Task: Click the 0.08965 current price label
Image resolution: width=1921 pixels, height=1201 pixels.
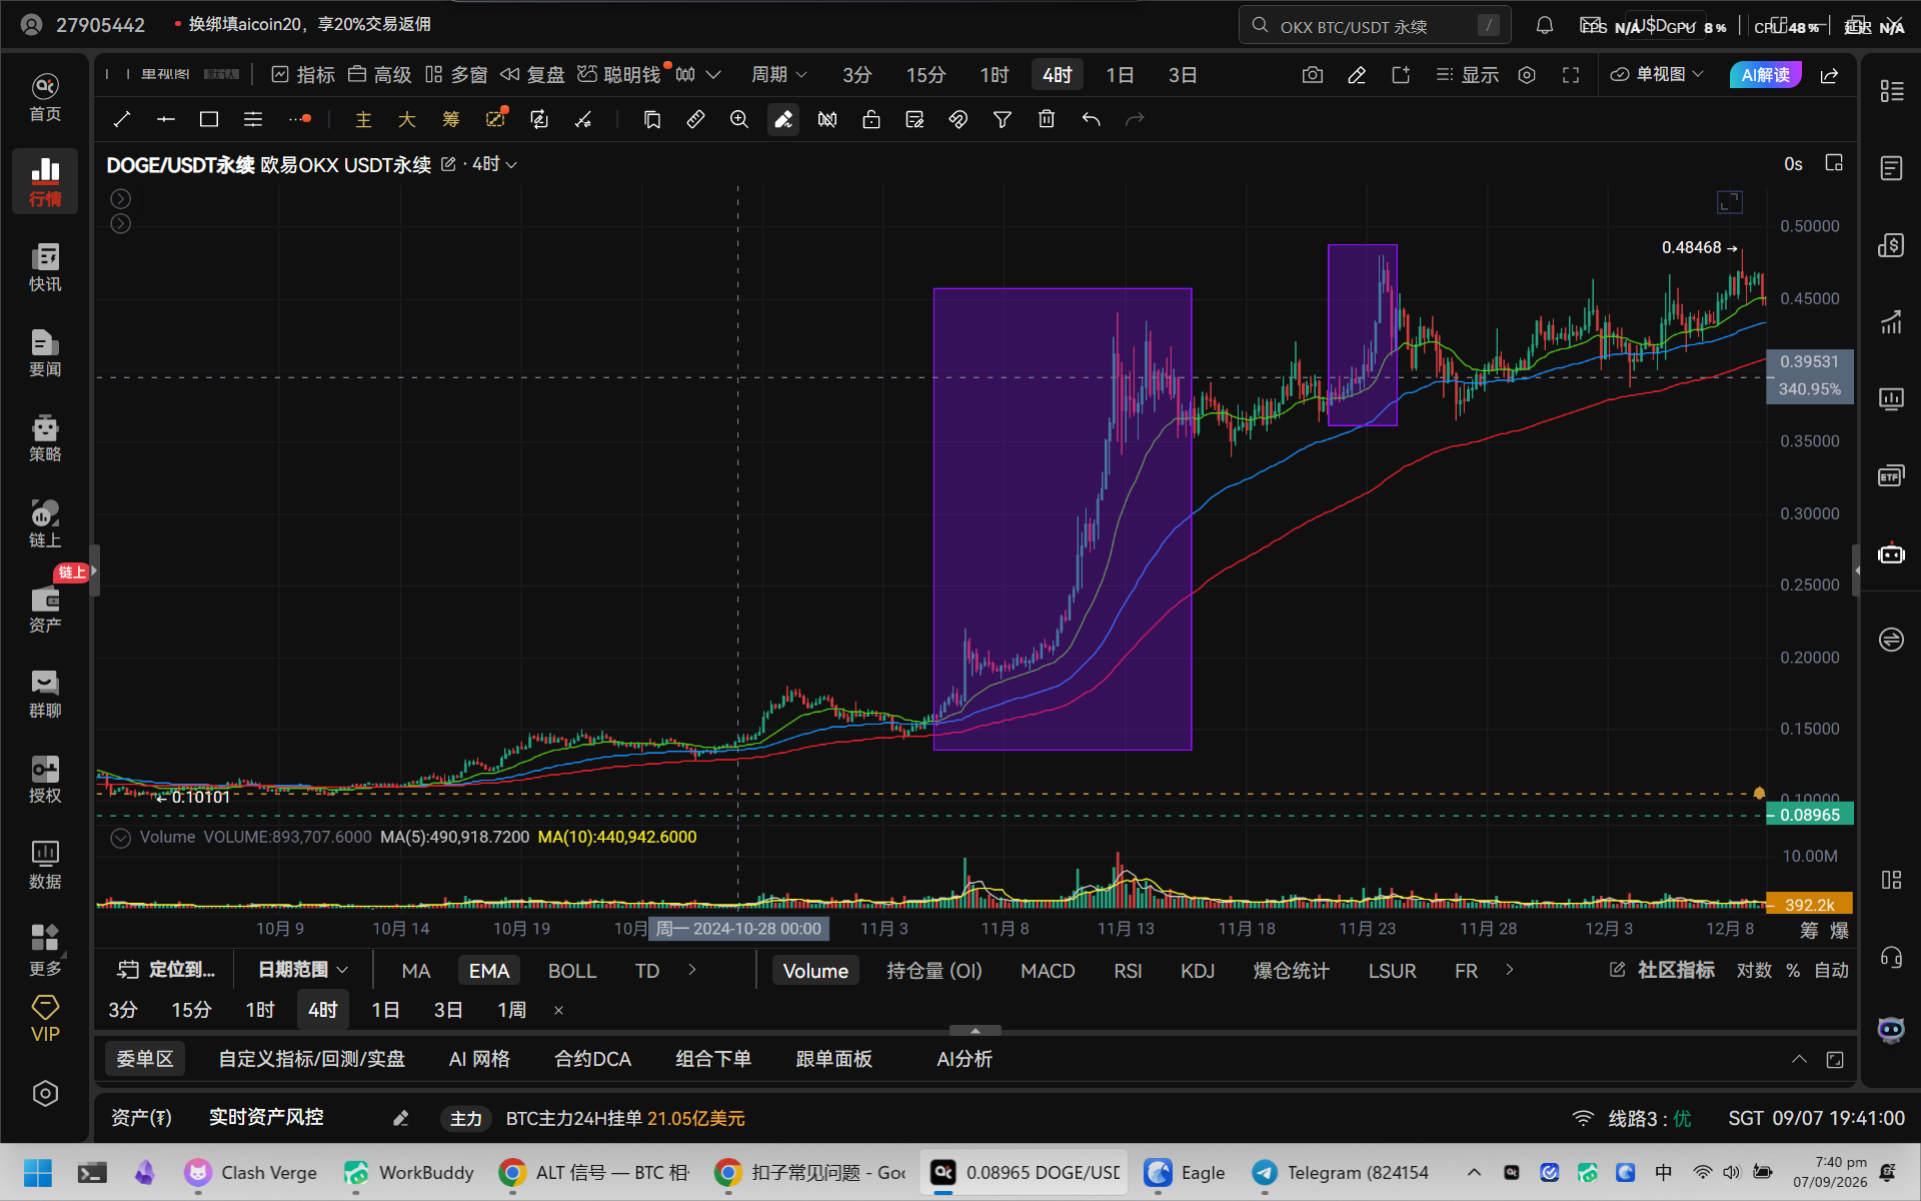Action: [x=1809, y=815]
